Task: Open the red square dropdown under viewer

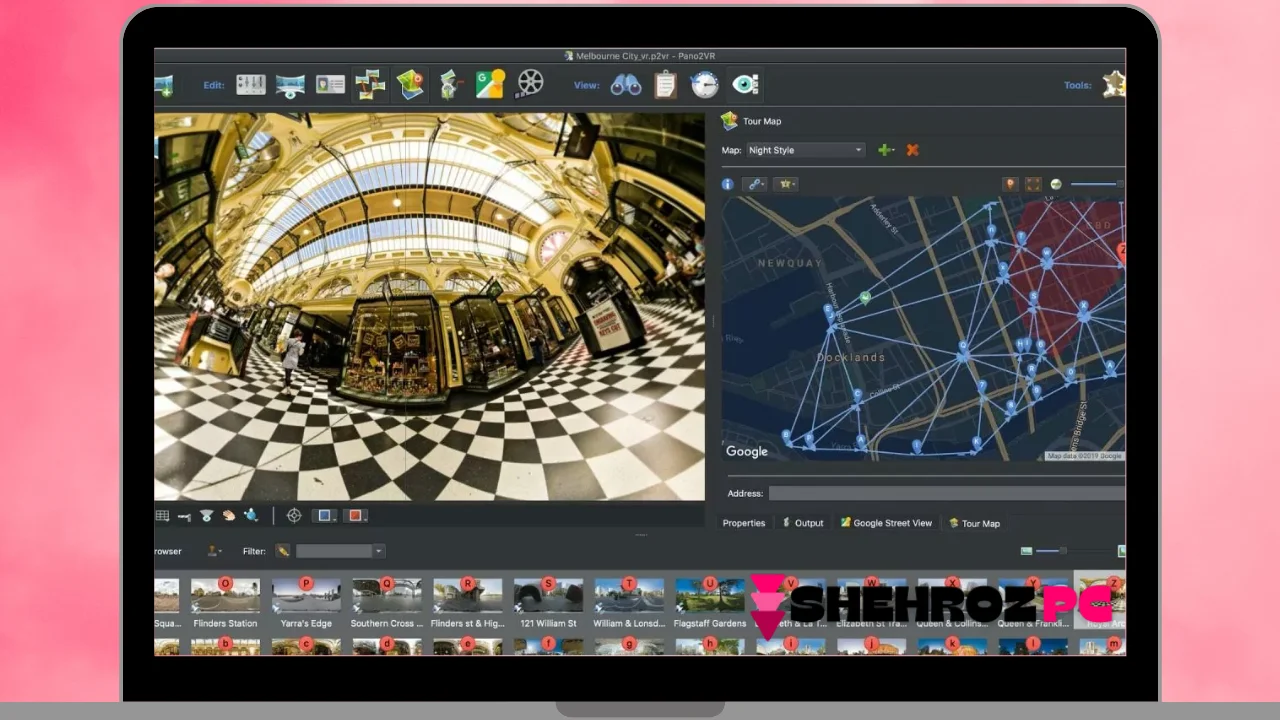Action: pos(356,516)
